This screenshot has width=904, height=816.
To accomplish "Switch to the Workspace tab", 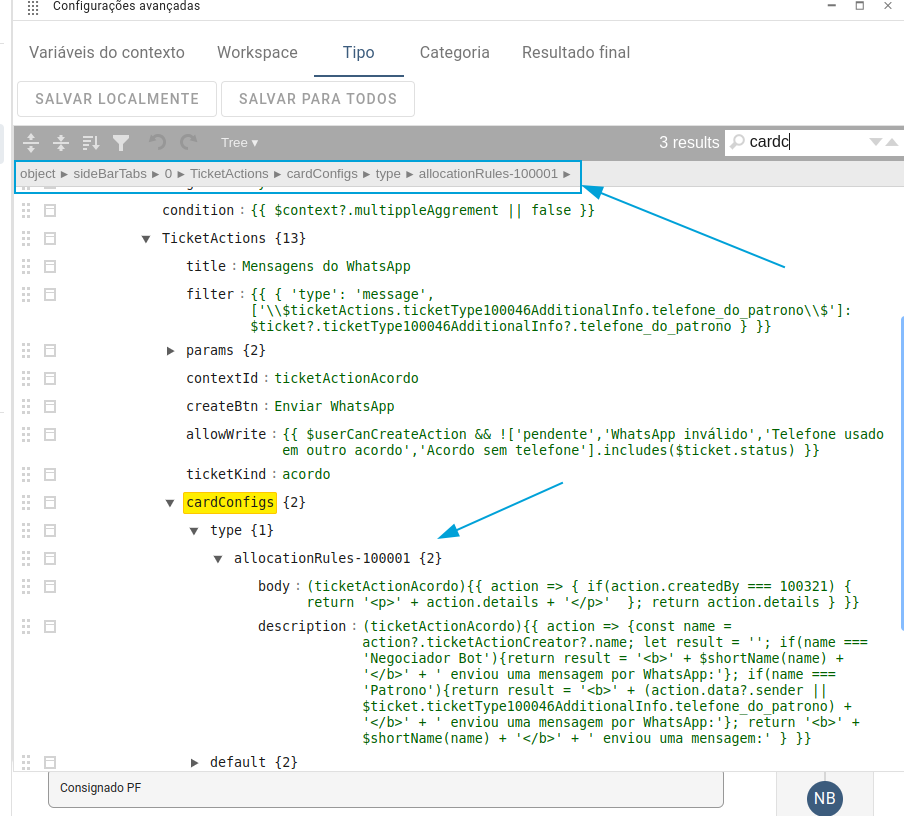I will [257, 52].
